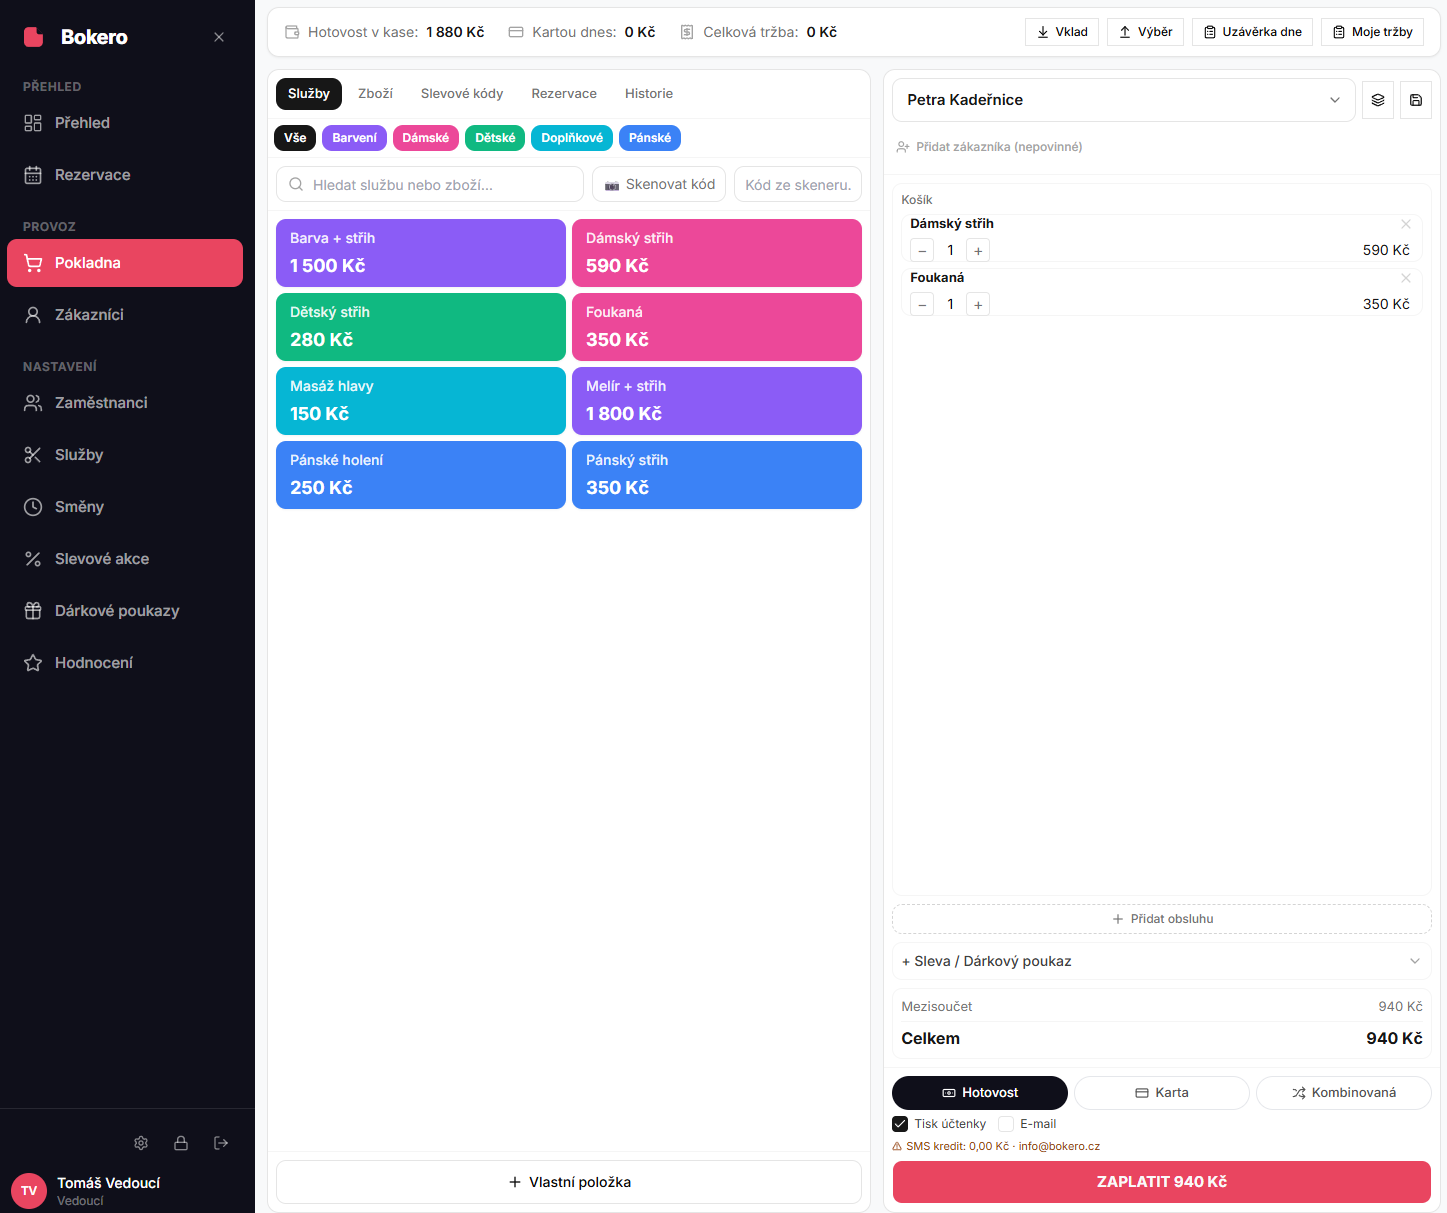1447x1213 pixels.
Task: Open the Historie tab
Action: pyautogui.click(x=649, y=94)
